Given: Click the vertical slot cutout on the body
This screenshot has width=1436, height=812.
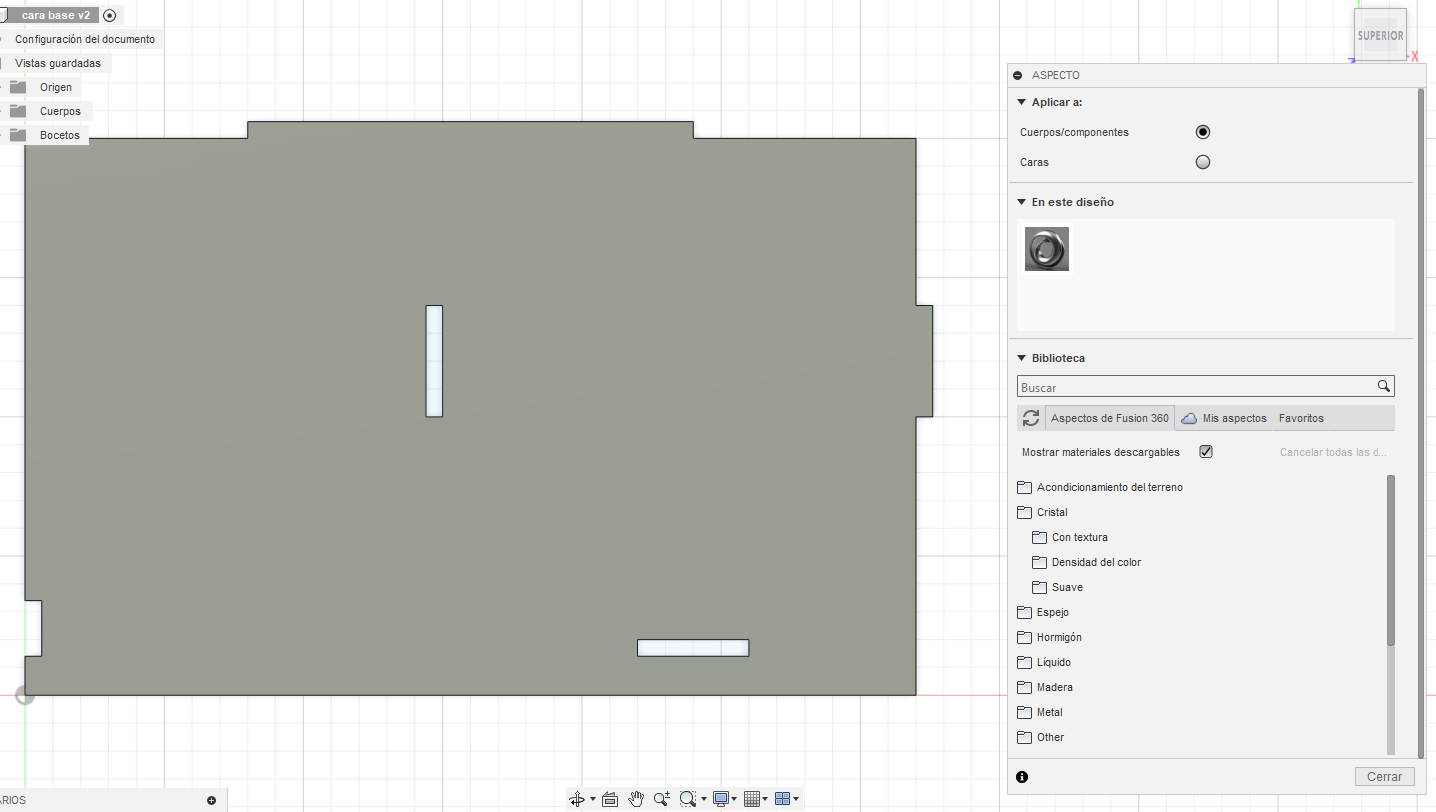Looking at the screenshot, I should [434, 361].
